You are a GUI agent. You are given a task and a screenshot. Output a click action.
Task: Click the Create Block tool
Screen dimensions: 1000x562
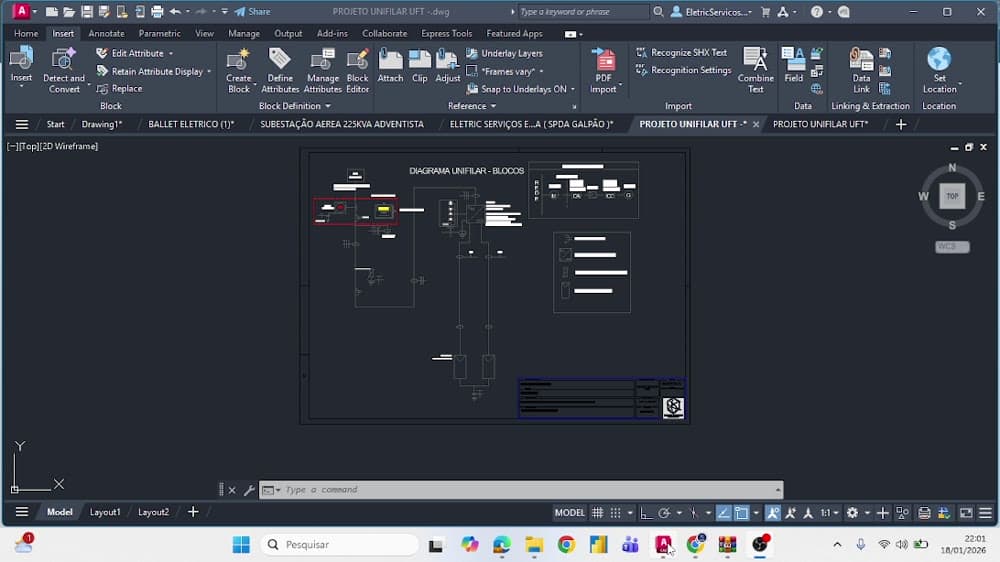239,70
